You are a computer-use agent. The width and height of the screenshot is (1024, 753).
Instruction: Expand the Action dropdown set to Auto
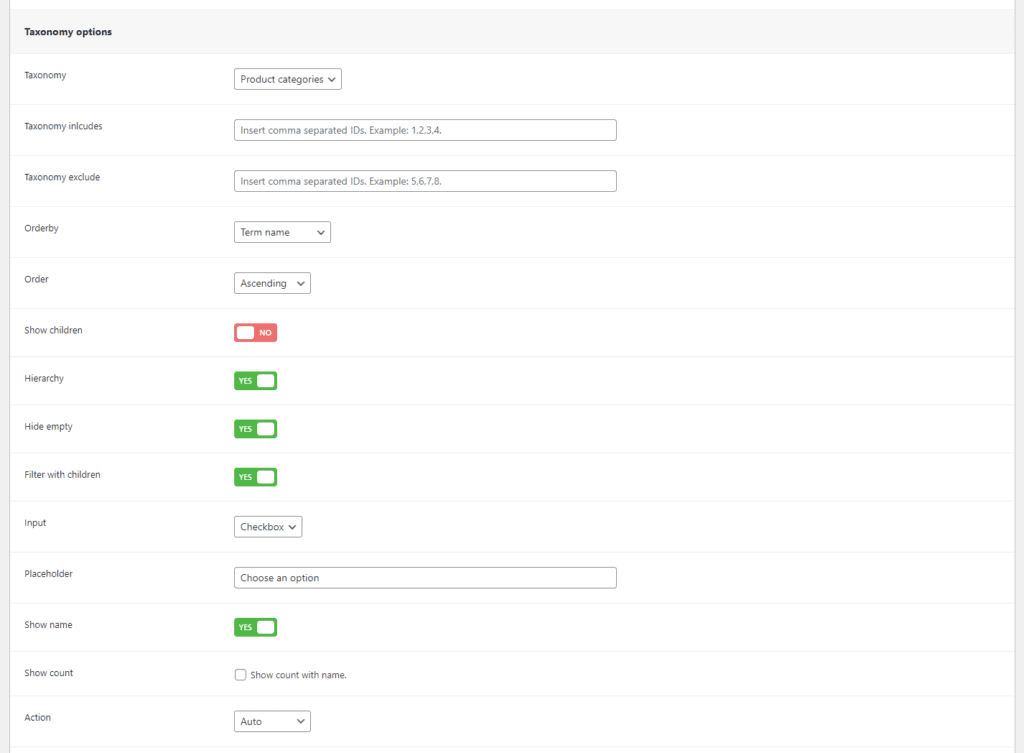(x=272, y=721)
